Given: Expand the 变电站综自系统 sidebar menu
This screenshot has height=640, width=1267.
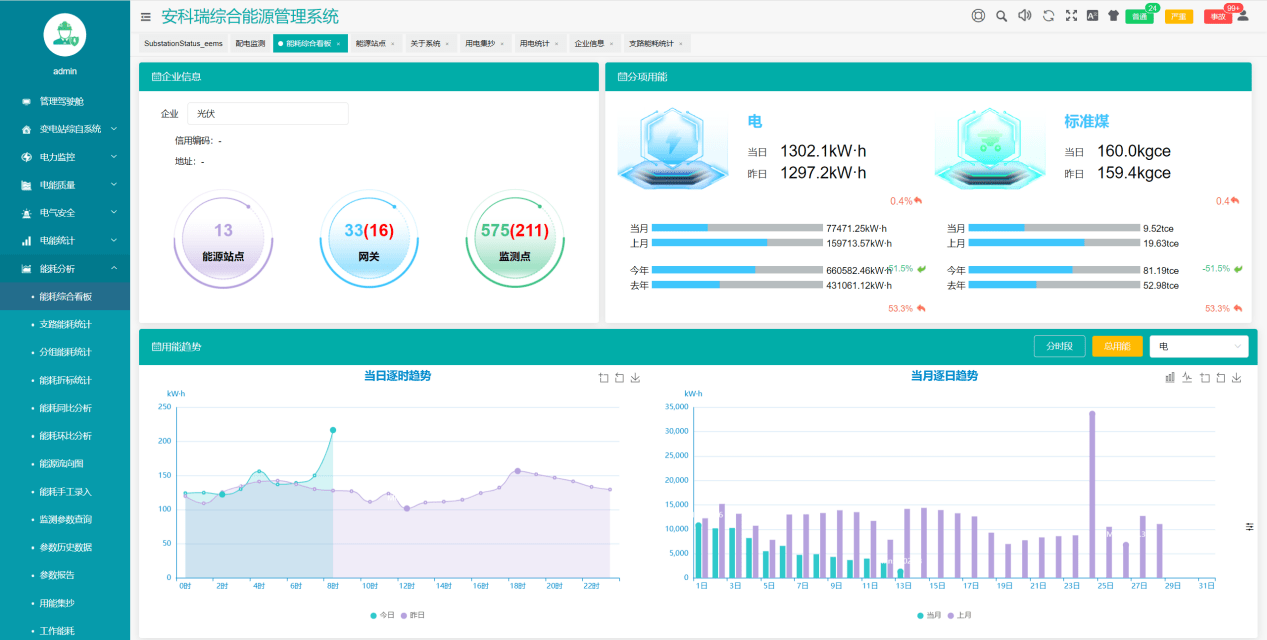Looking at the screenshot, I should (65, 129).
